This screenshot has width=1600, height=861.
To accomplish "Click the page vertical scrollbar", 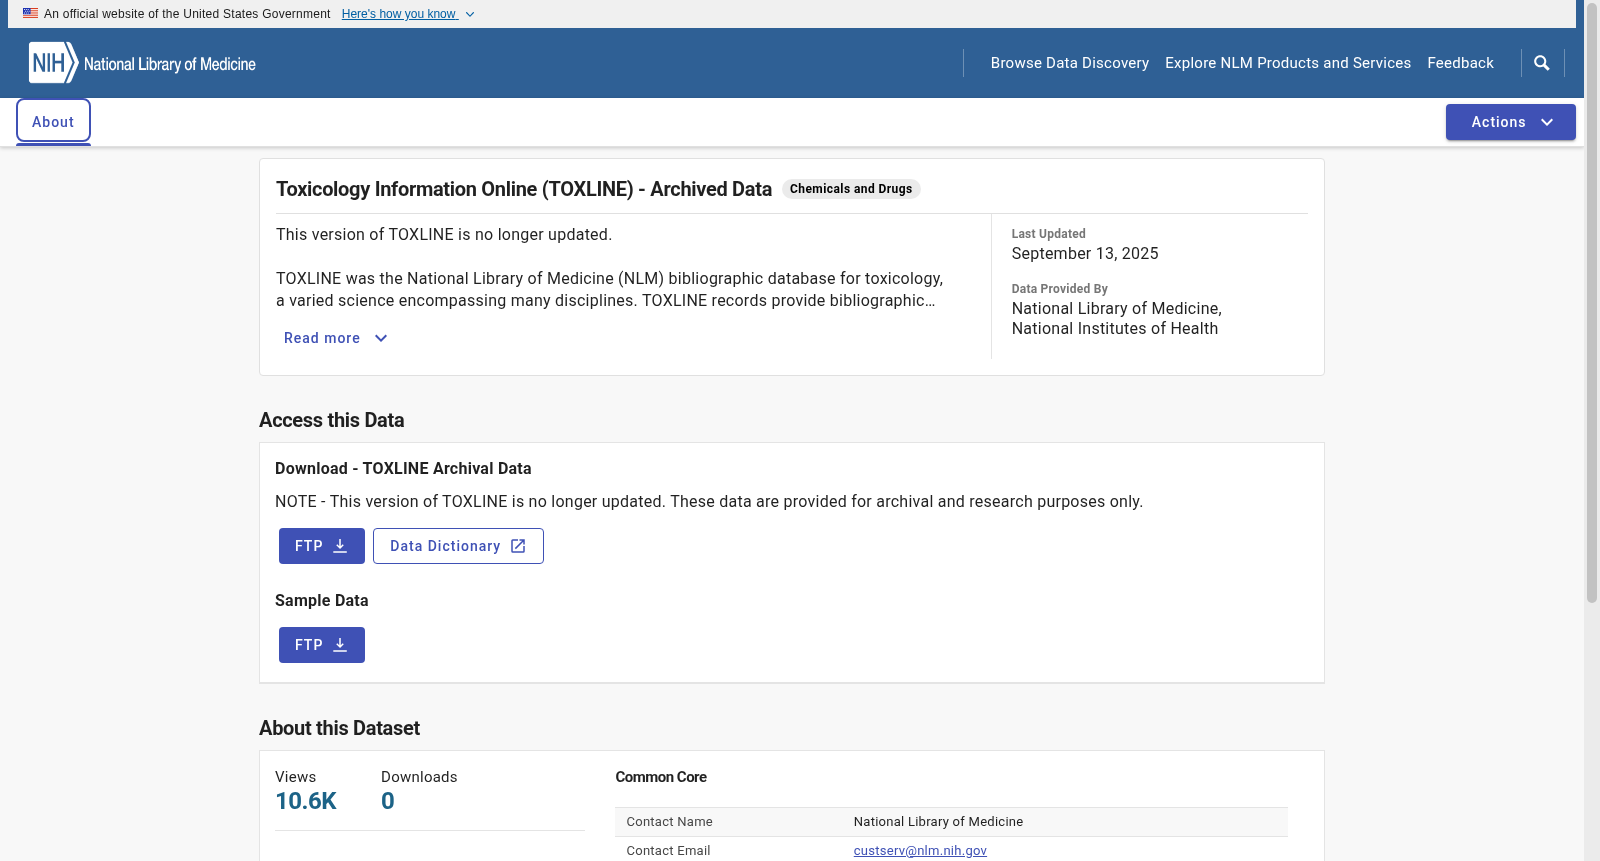I will [x=1592, y=301].
